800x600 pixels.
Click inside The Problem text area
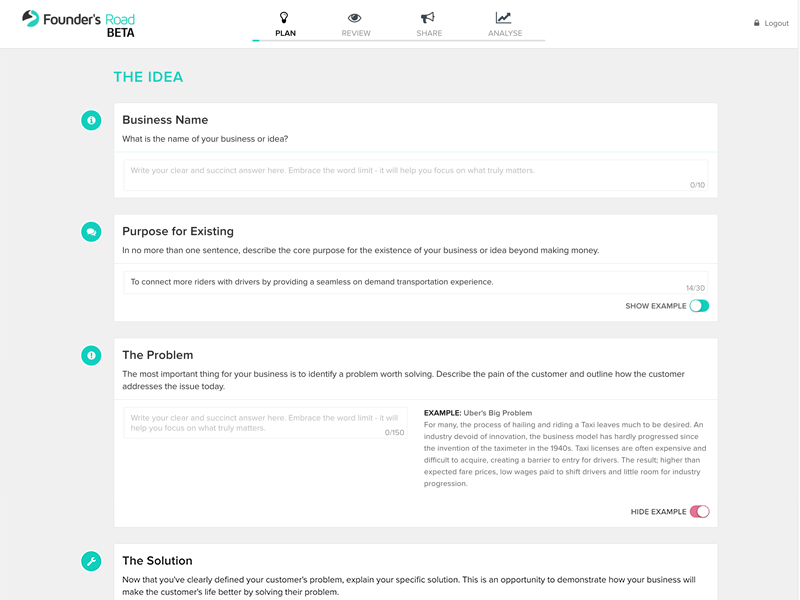click(x=265, y=425)
